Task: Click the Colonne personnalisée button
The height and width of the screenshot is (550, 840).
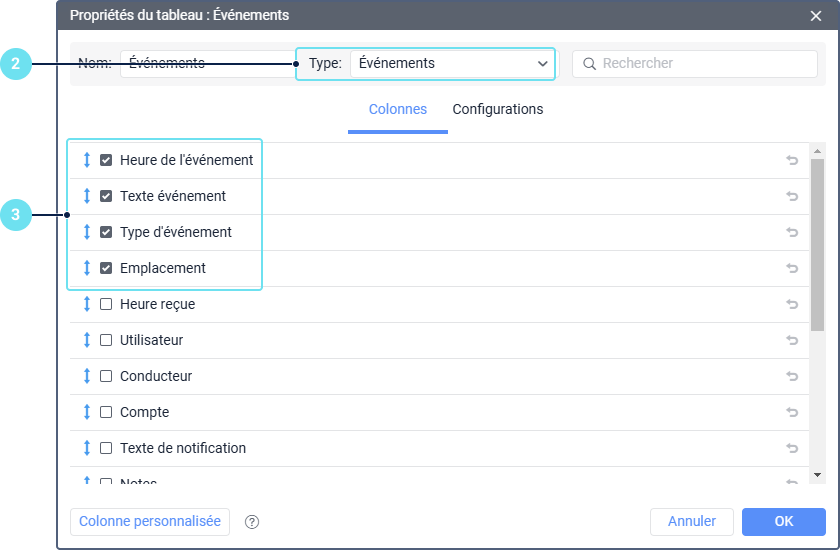Action: [150, 522]
